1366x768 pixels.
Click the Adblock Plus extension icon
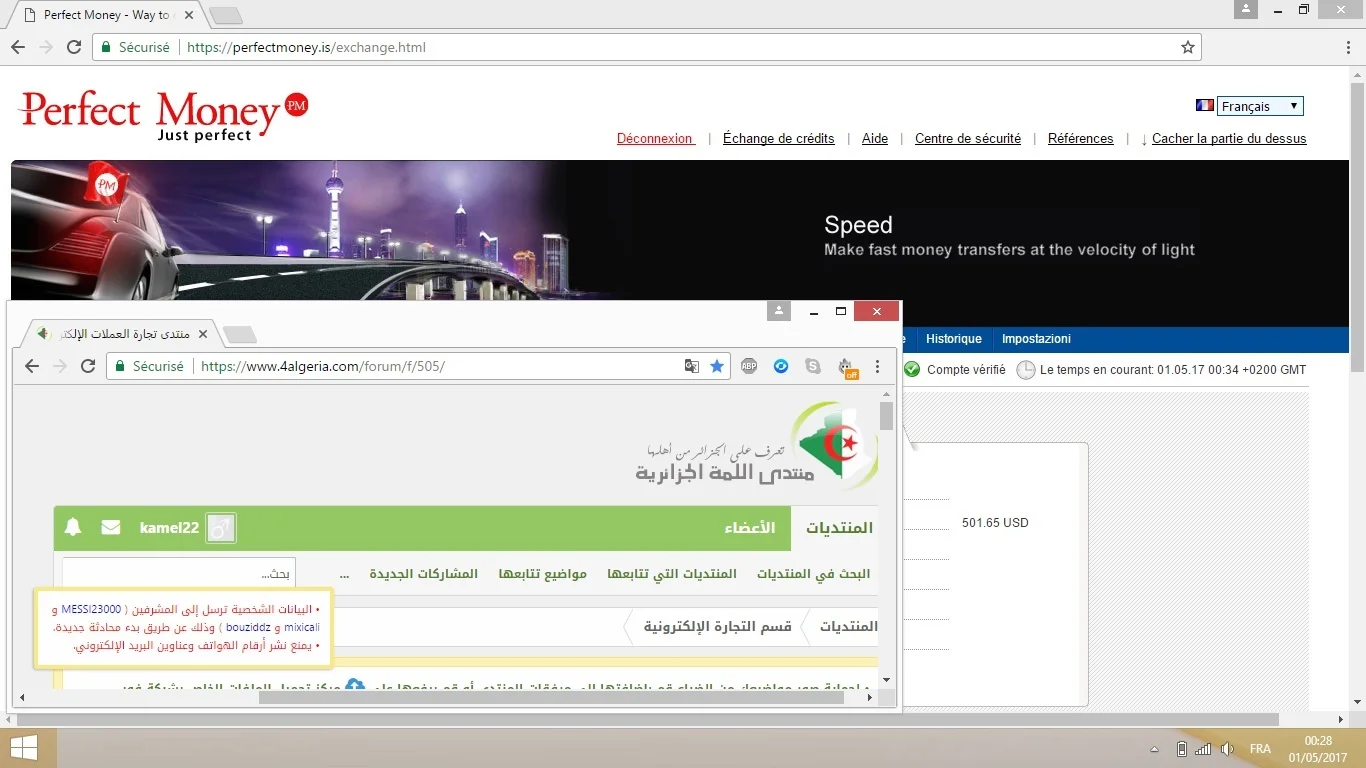[x=749, y=366]
